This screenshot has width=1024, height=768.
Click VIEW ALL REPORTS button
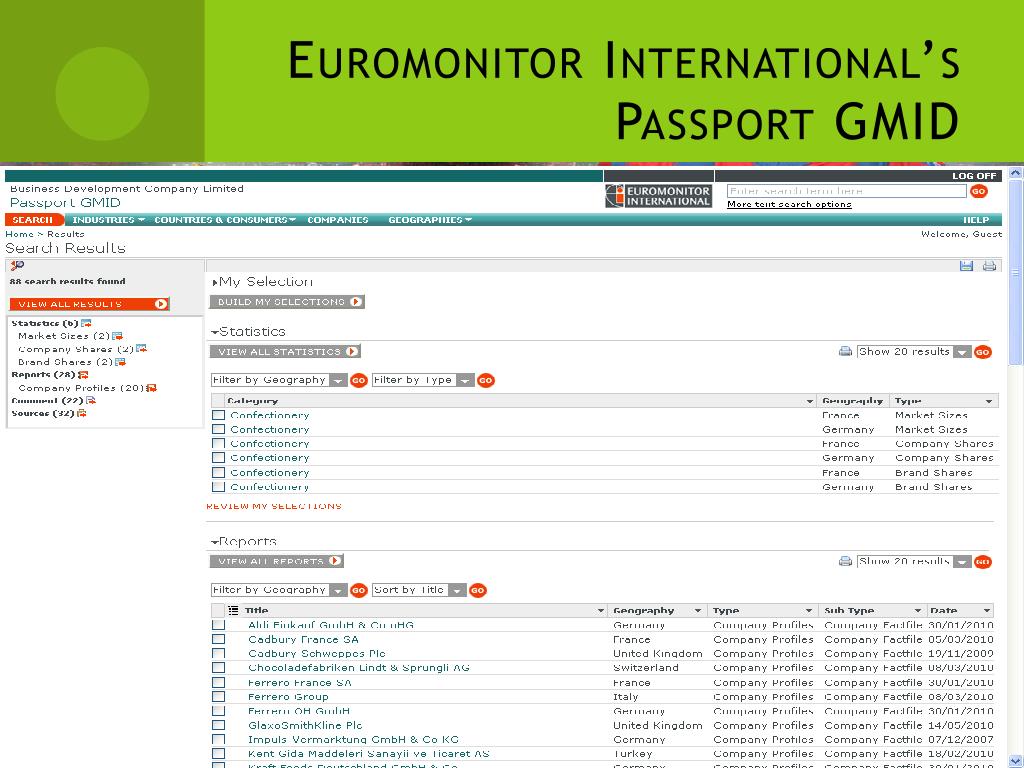click(277, 561)
